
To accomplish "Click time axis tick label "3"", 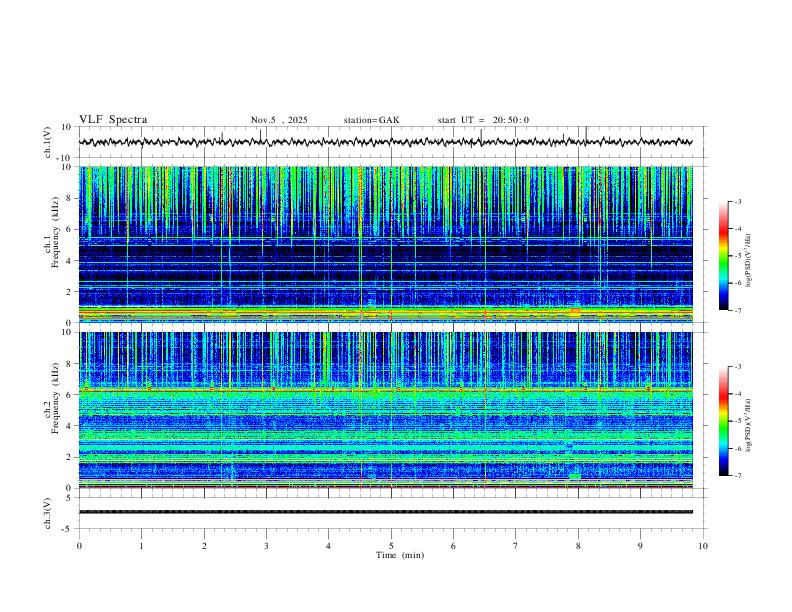I will [266, 546].
